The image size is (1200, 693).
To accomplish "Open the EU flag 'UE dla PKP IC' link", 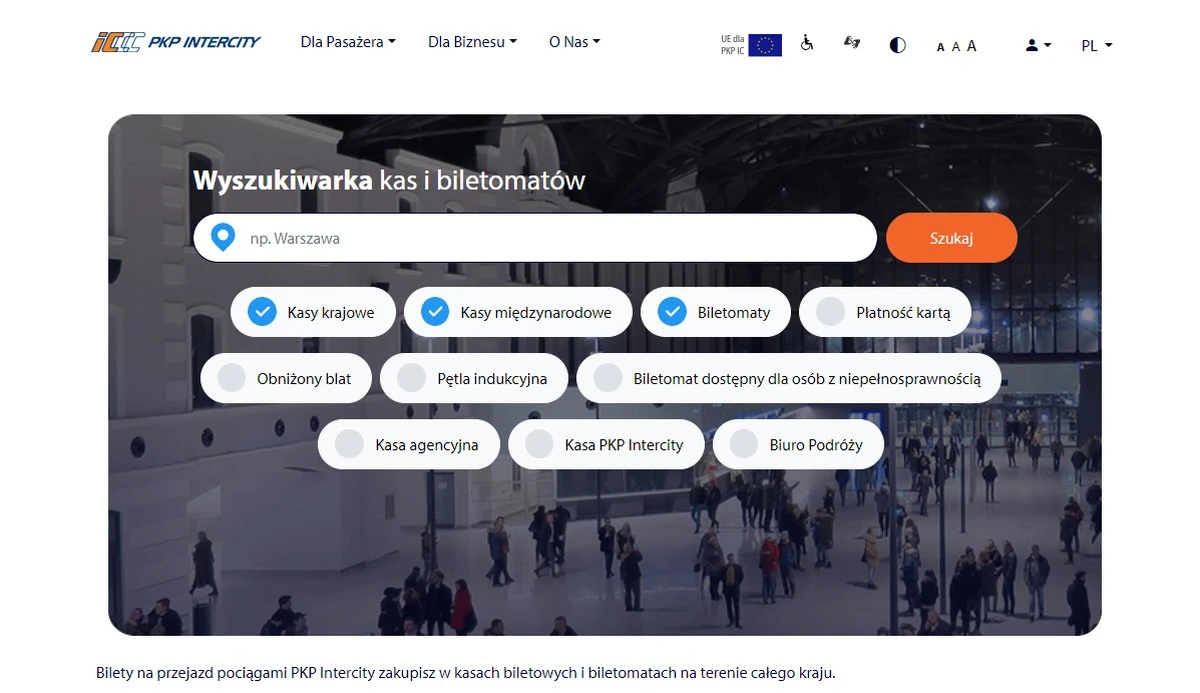I will (x=752, y=45).
